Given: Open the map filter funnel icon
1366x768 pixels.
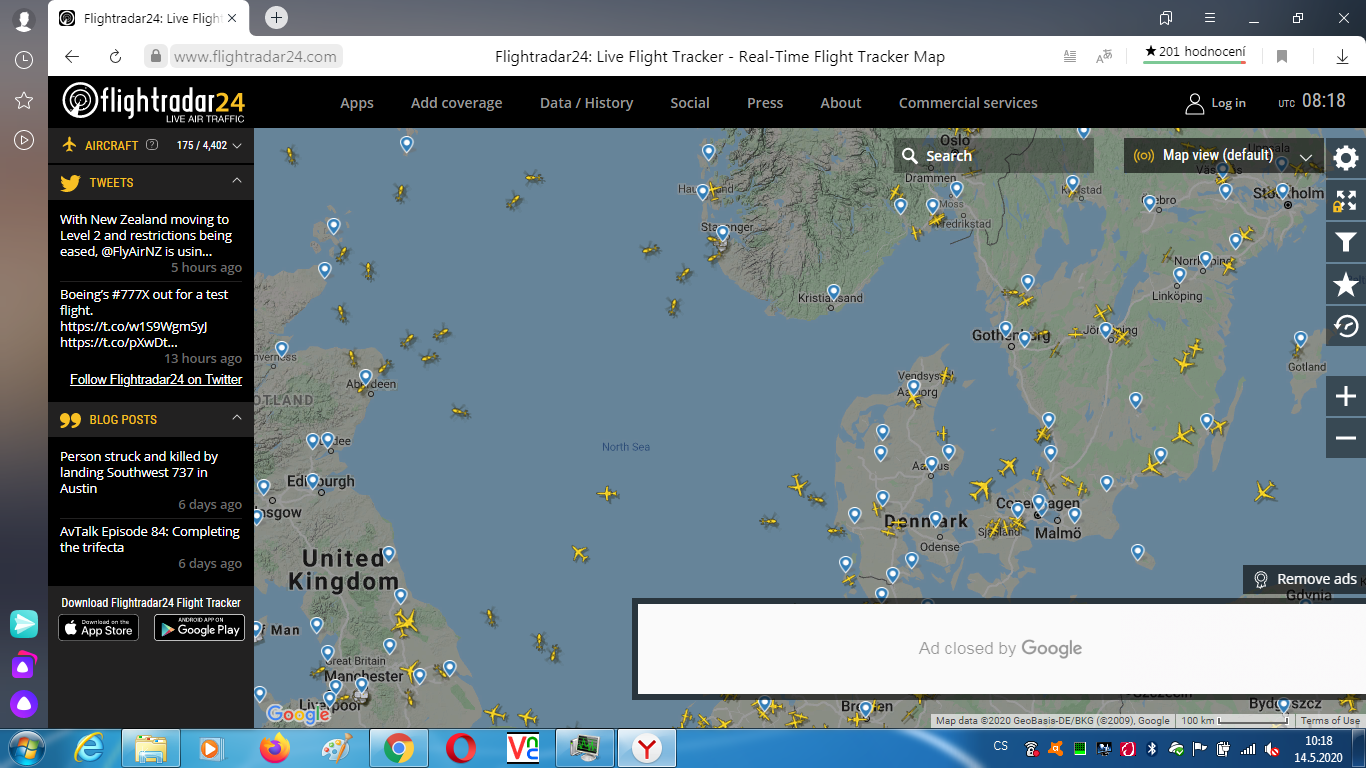Looking at the screenshot, I should (x=1346, y=242).
